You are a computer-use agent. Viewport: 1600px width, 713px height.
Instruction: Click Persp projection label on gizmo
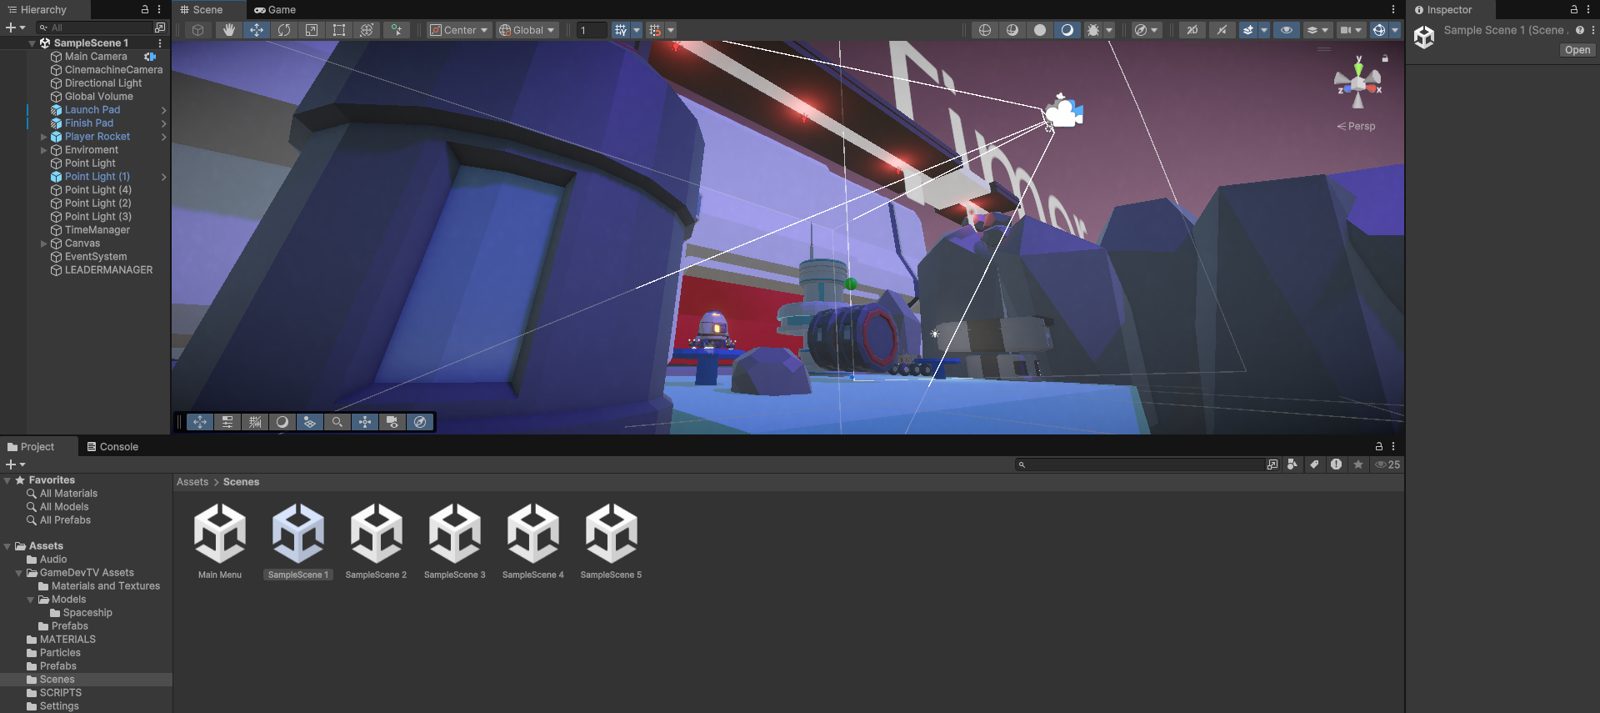click(1356, 126)
